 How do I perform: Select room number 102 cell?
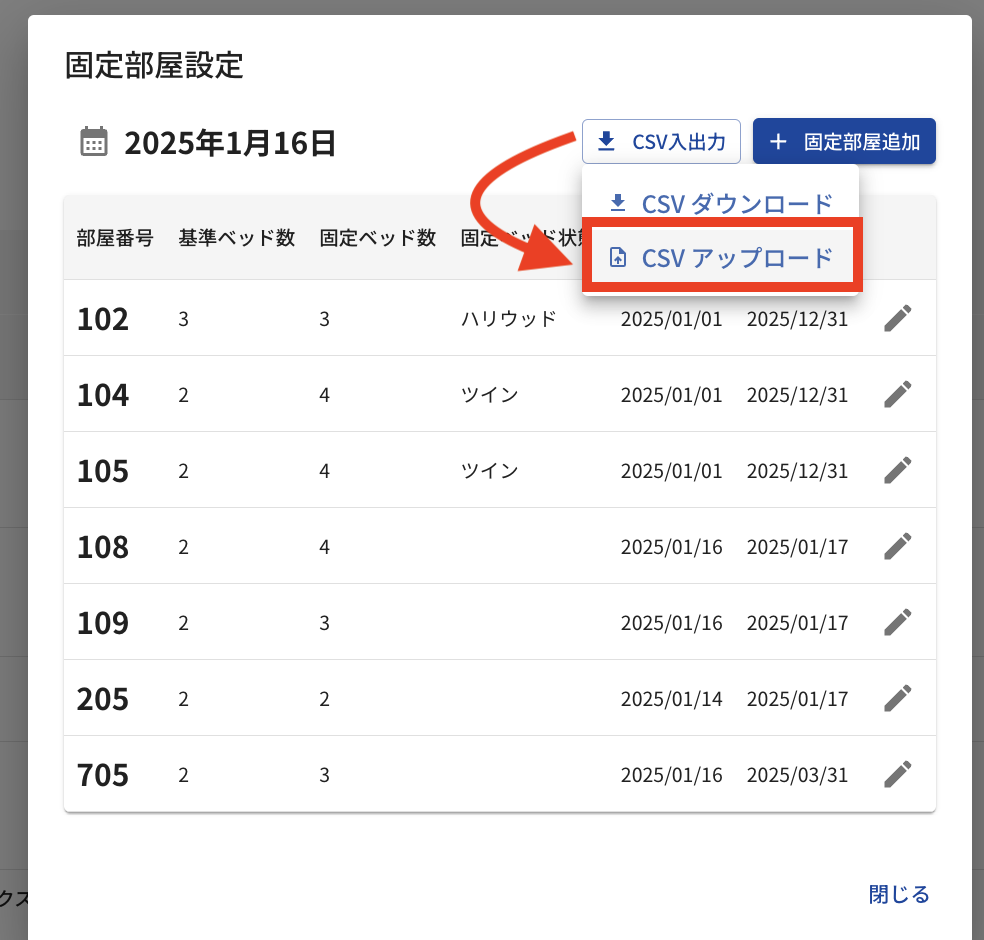click(103, 319)
